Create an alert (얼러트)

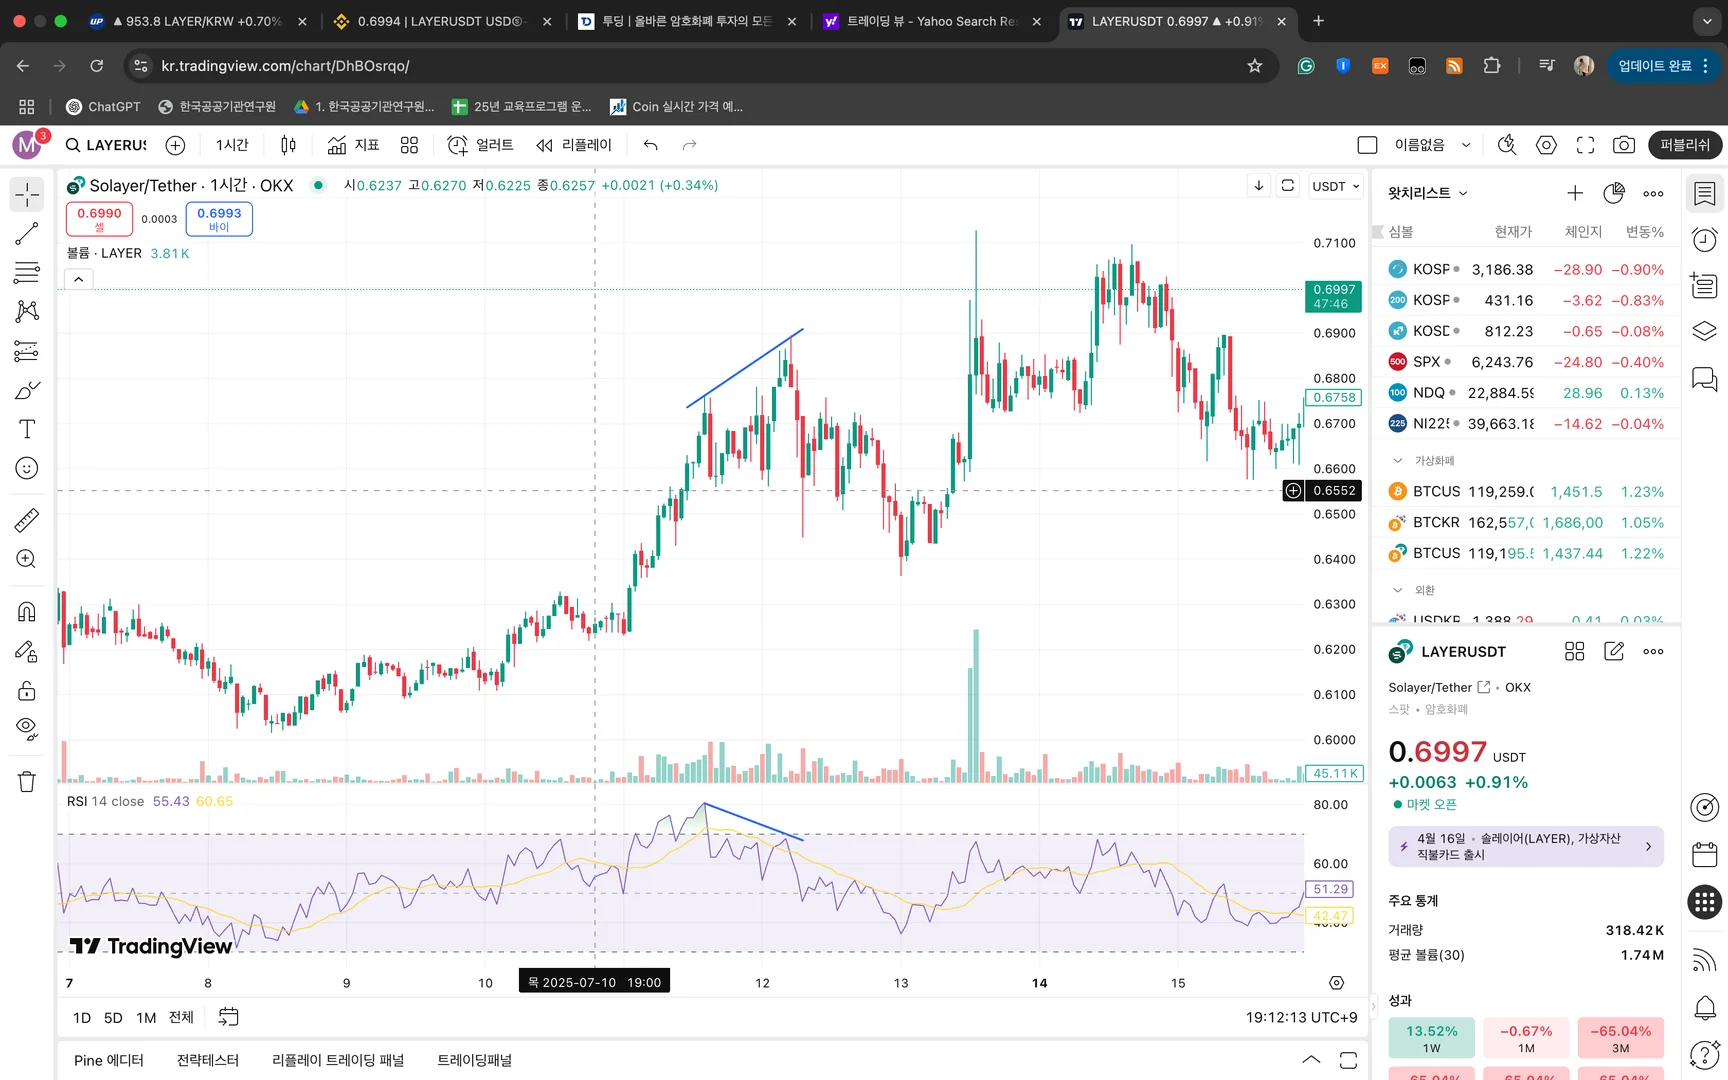pos(480,145)
